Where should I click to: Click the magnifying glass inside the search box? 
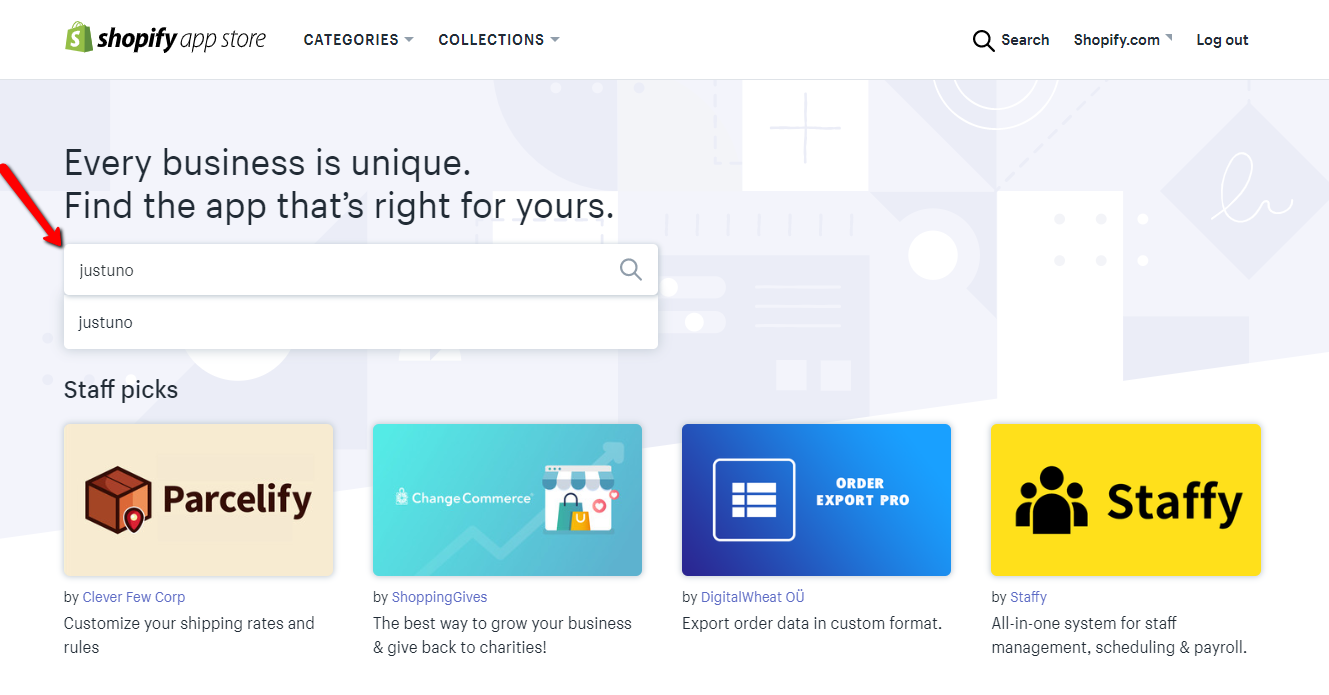(x=630, y=269)
